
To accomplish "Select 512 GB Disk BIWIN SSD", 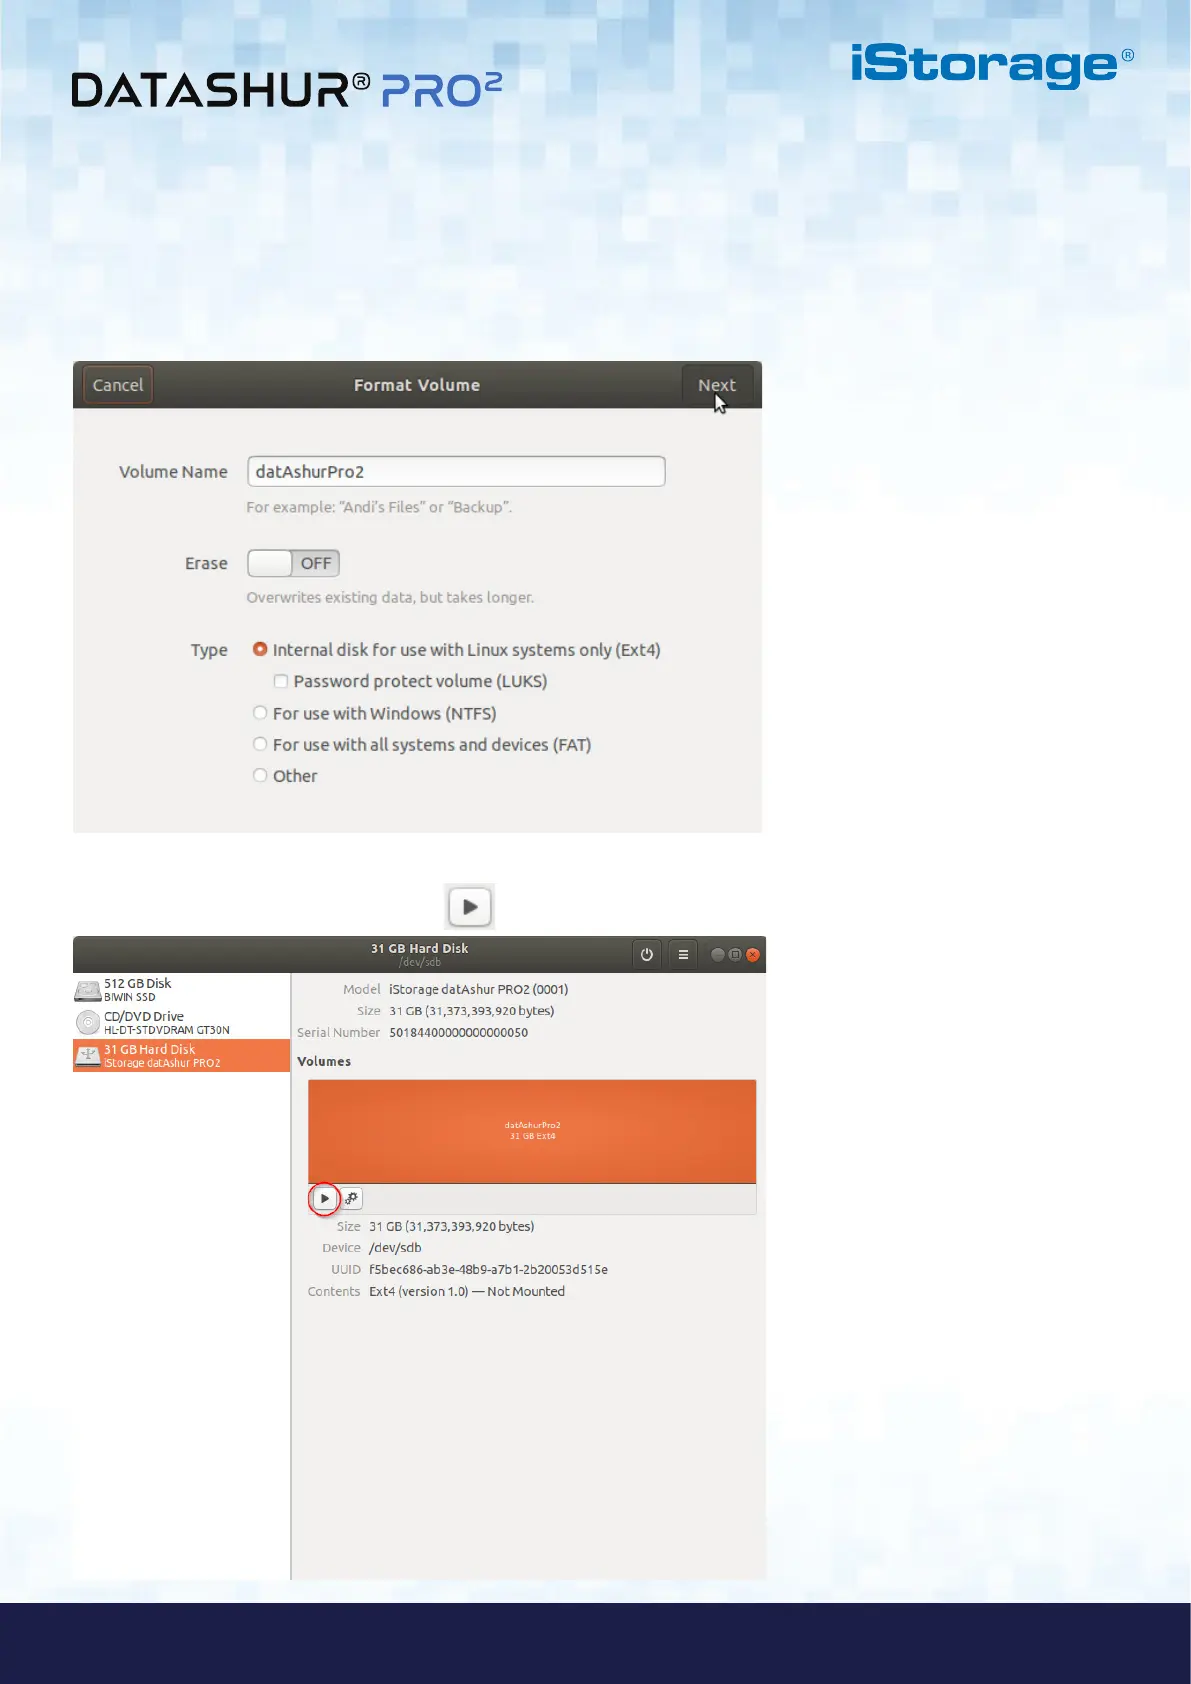I will (181, 990).
